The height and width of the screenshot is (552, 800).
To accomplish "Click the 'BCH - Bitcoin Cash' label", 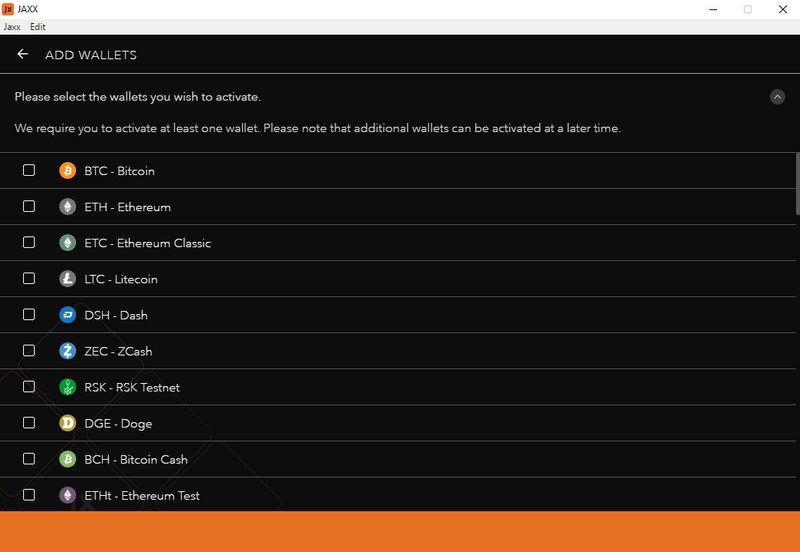I will (x=136, y=460).
